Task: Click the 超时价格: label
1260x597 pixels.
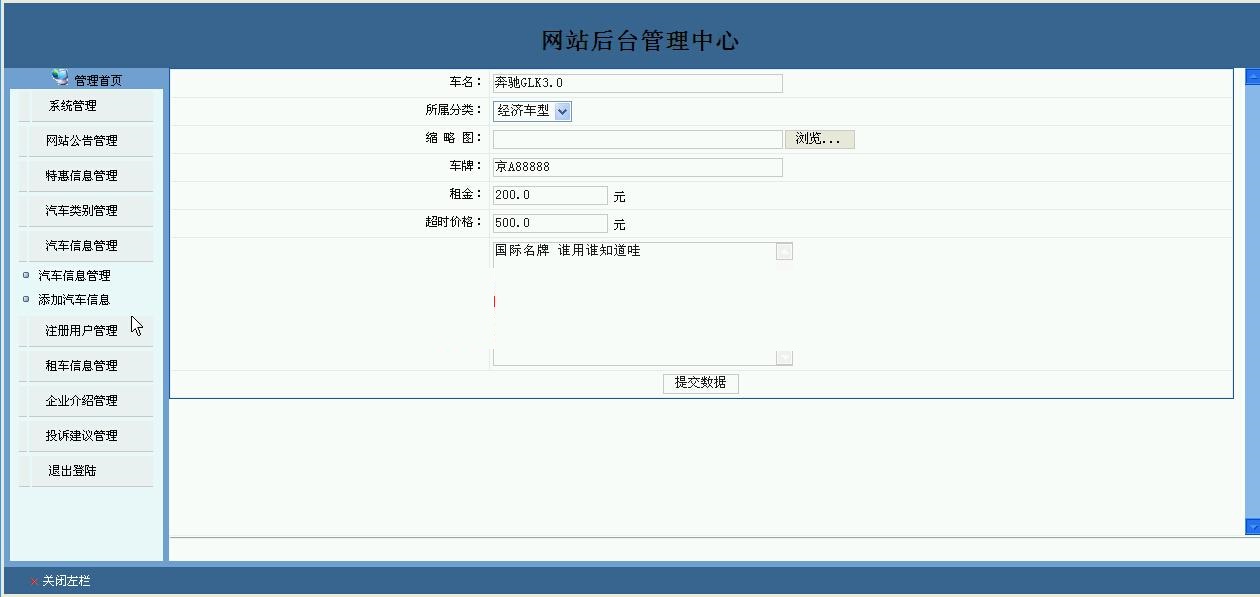Action: 454,222
